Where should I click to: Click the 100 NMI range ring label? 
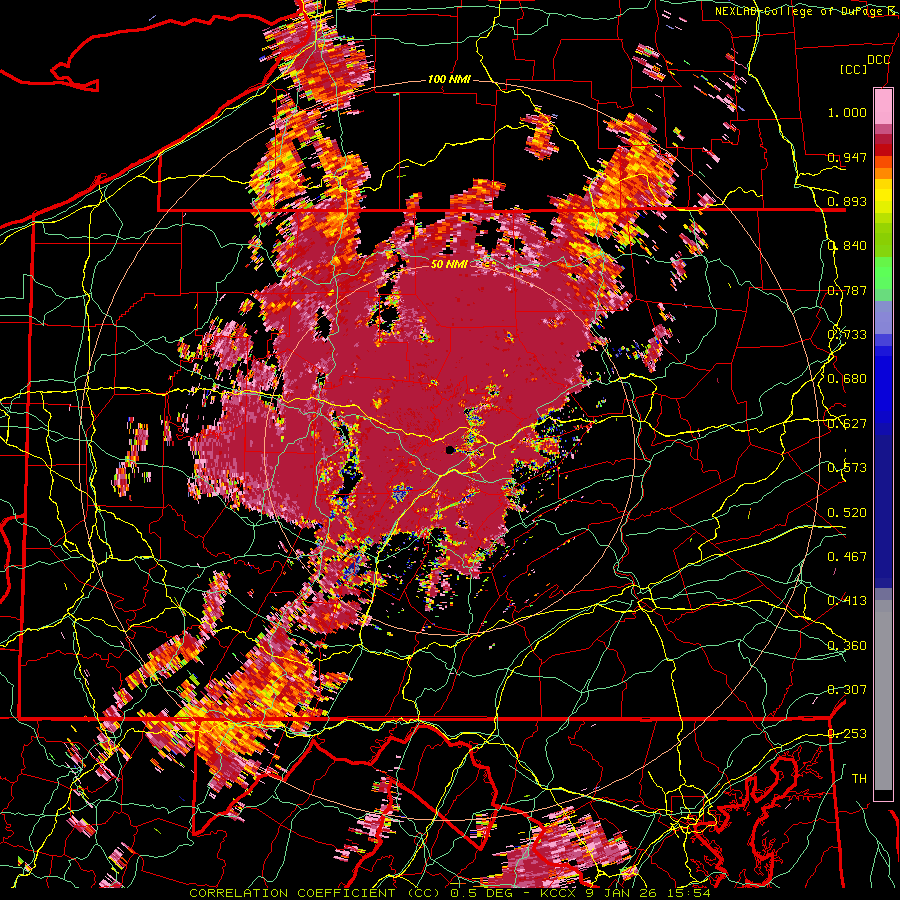449,79
